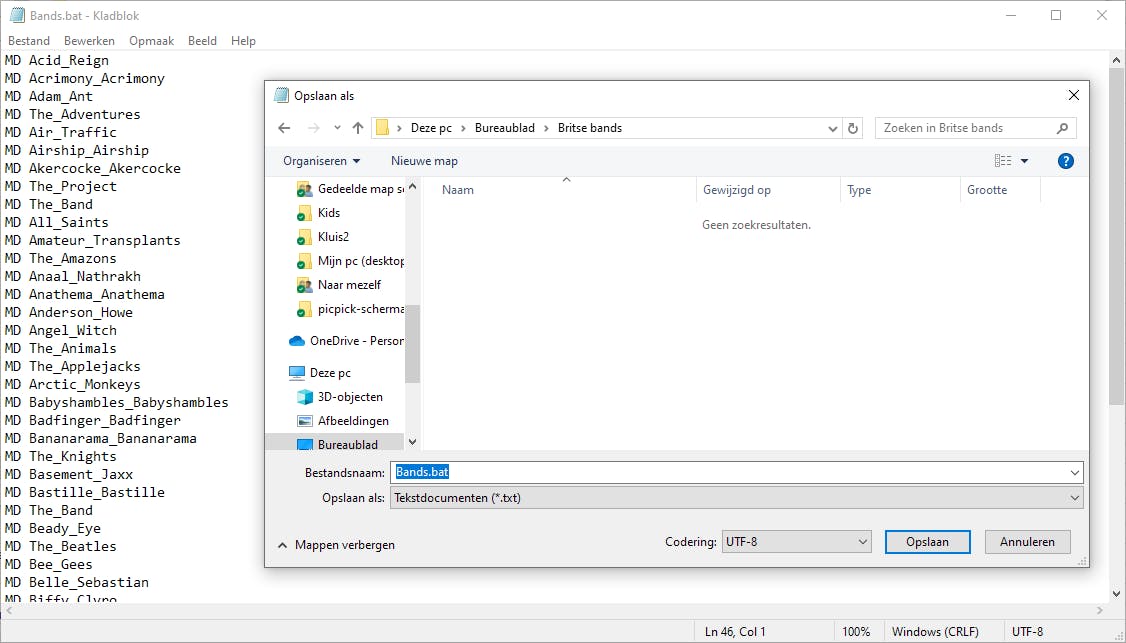Select the picpick folder icon

304,309
